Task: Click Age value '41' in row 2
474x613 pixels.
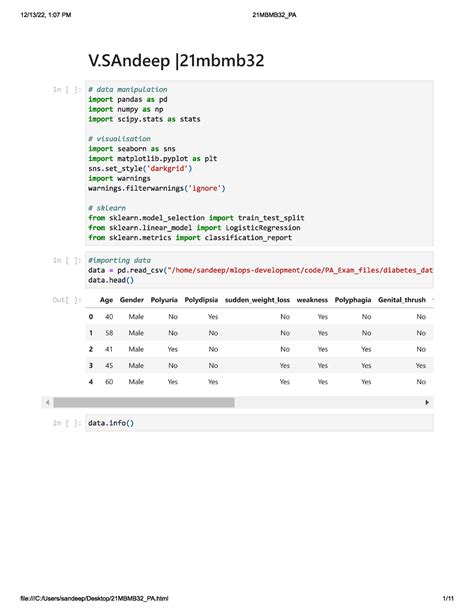Action: pyautogui.click(x=109, y=349)
